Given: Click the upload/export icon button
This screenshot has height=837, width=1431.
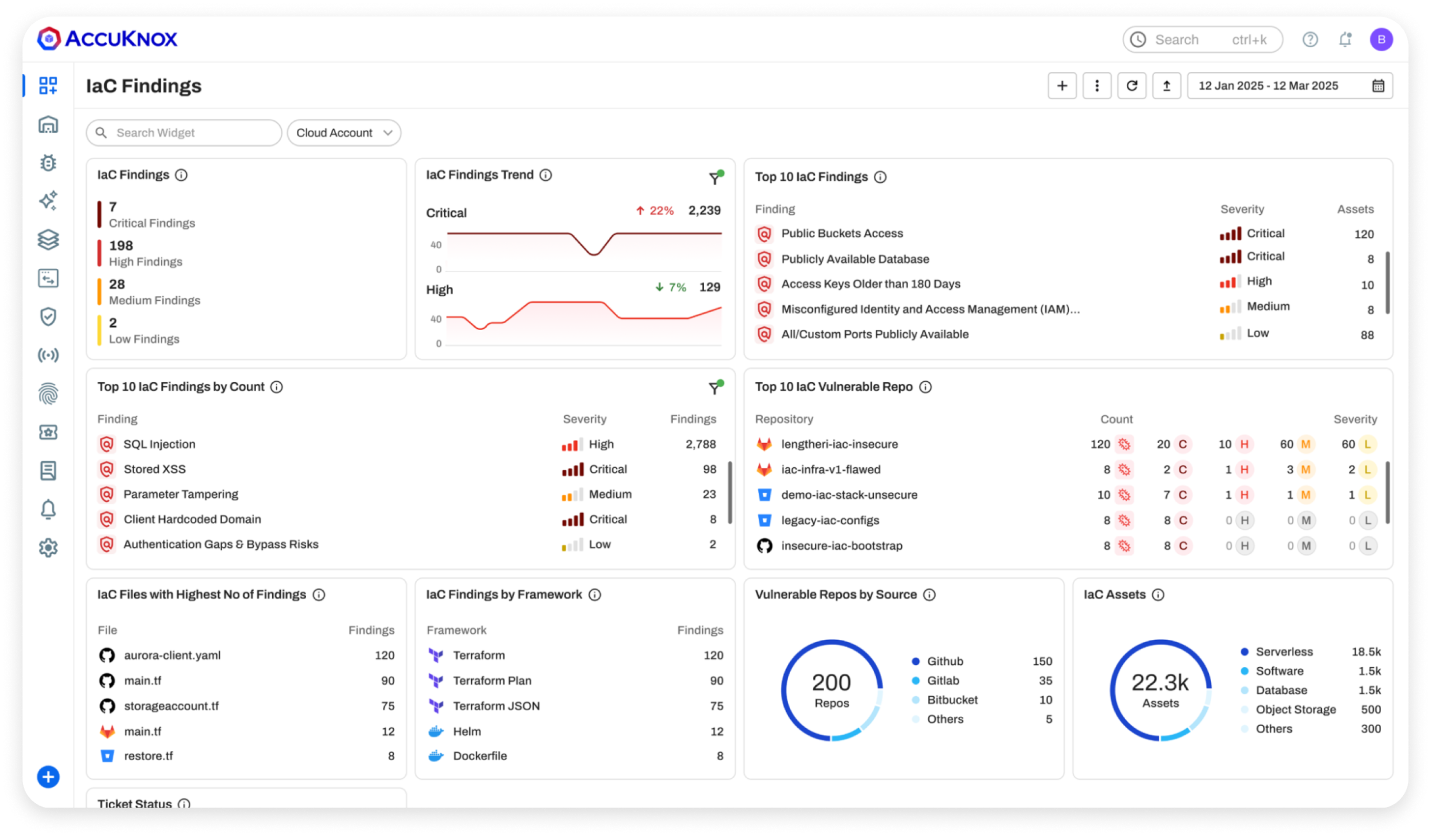Looking at the screenshot, I should tap(1166, 86).
